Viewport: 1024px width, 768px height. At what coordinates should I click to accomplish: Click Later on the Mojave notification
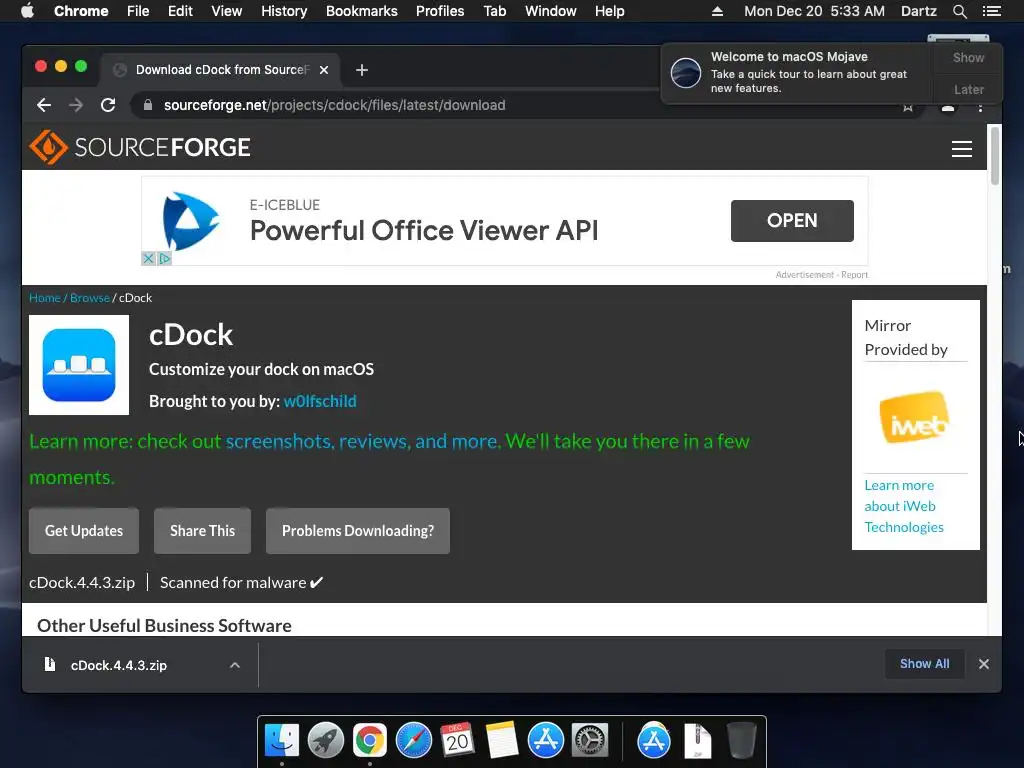(x=968, y=89)
